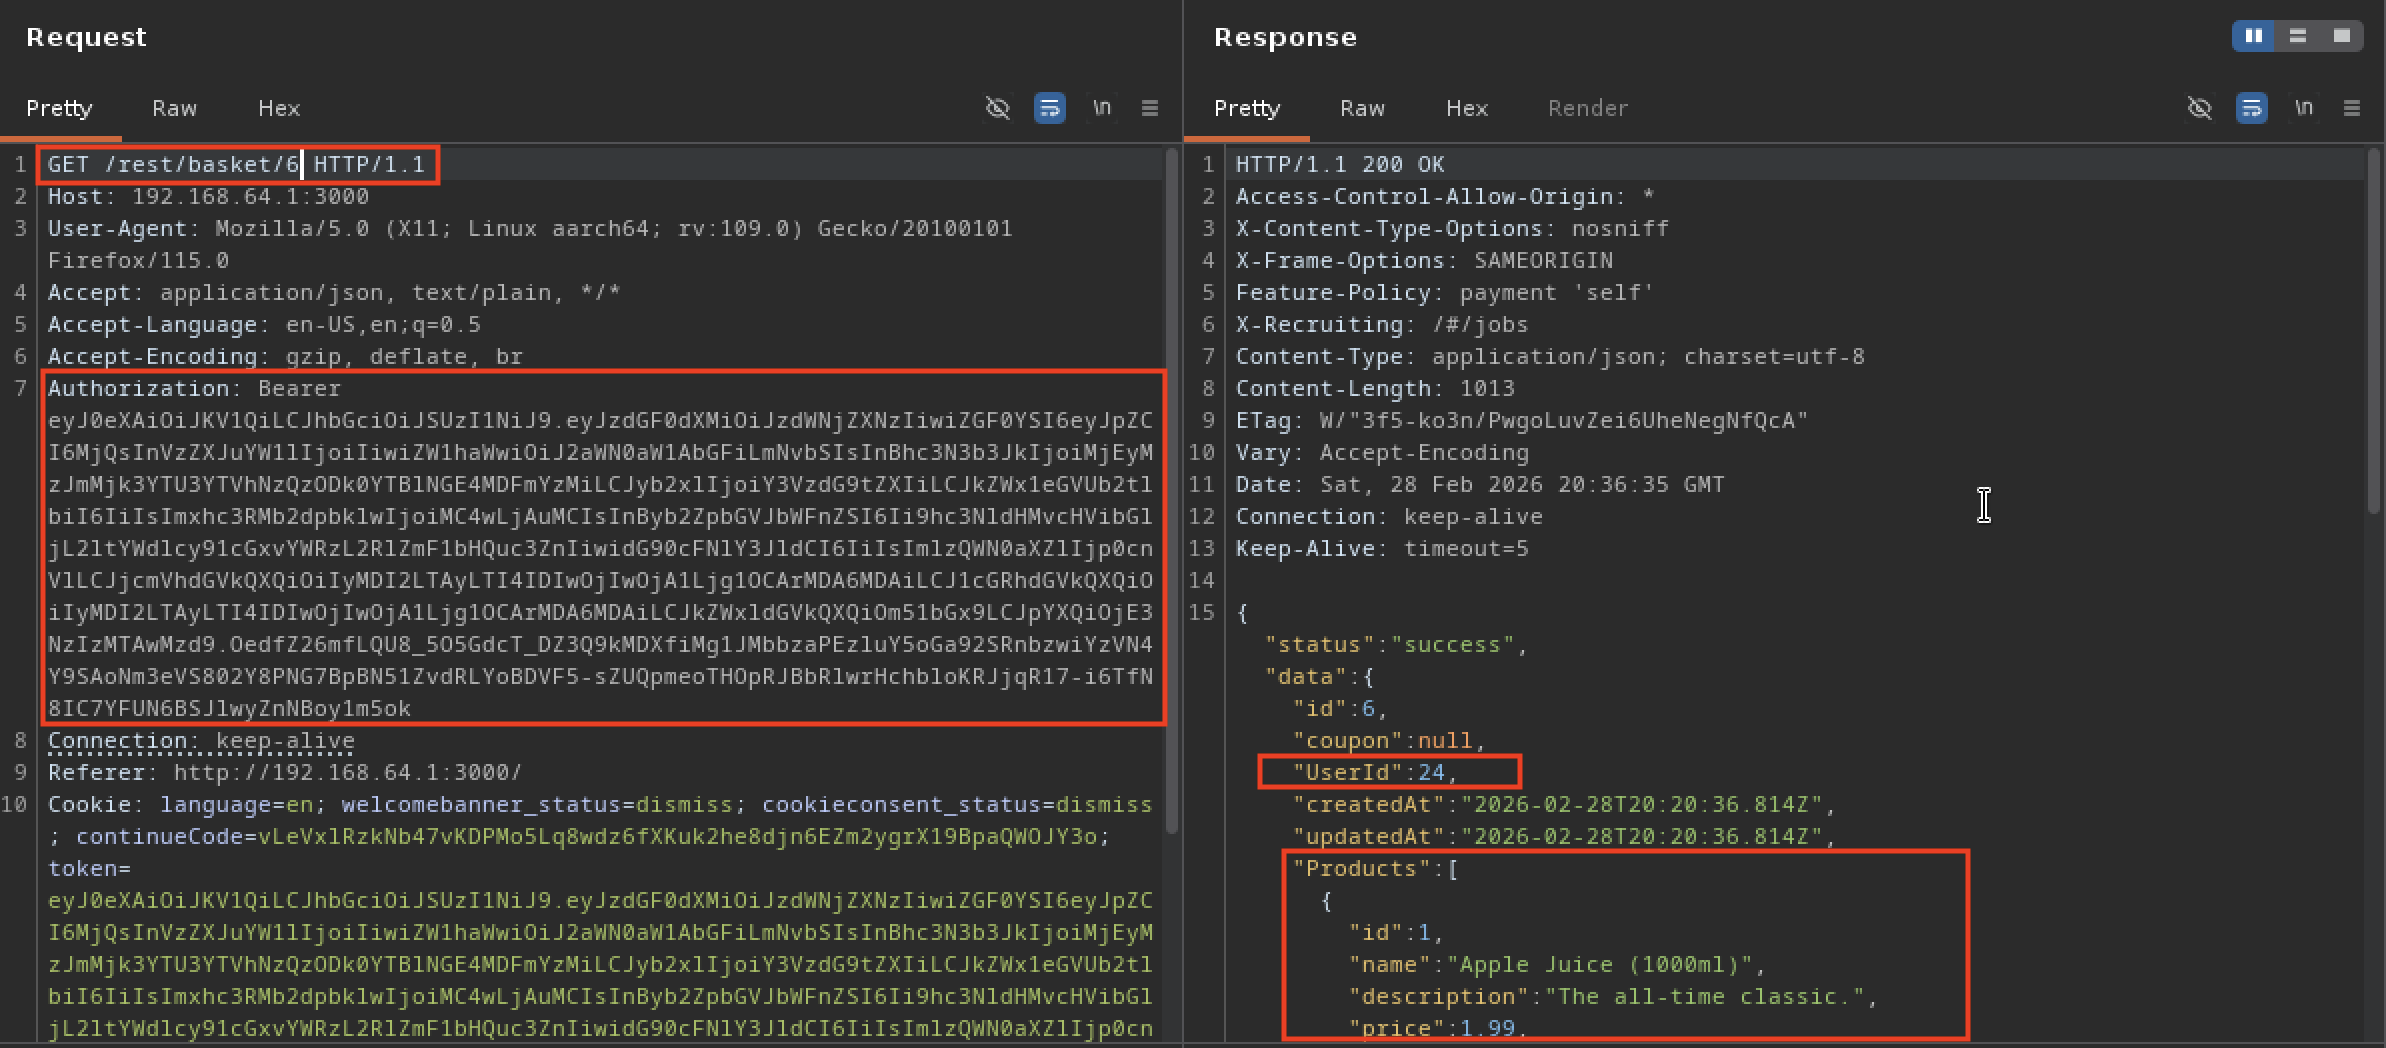Click the Host header line
This screenshot has width=2386, height=1048.
point(208,196)
